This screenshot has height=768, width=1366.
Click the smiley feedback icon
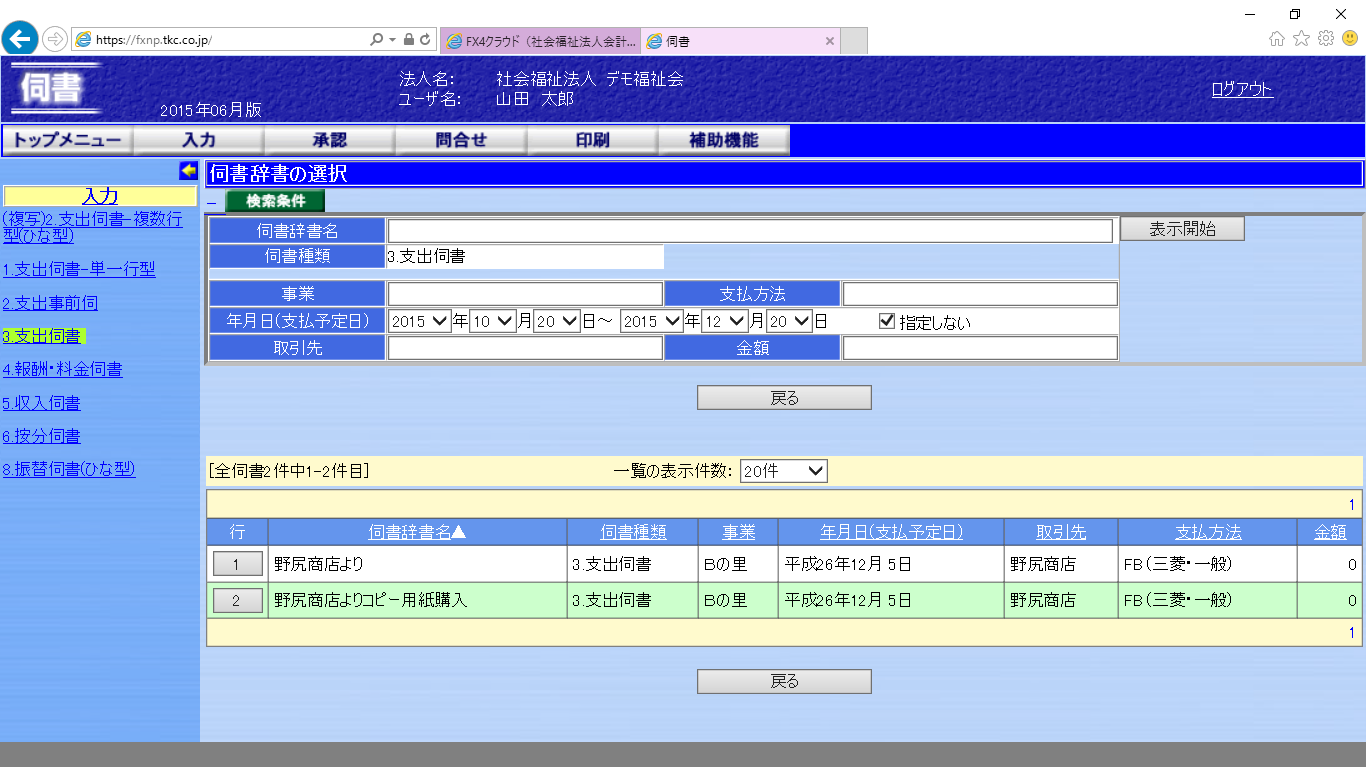1350,39
